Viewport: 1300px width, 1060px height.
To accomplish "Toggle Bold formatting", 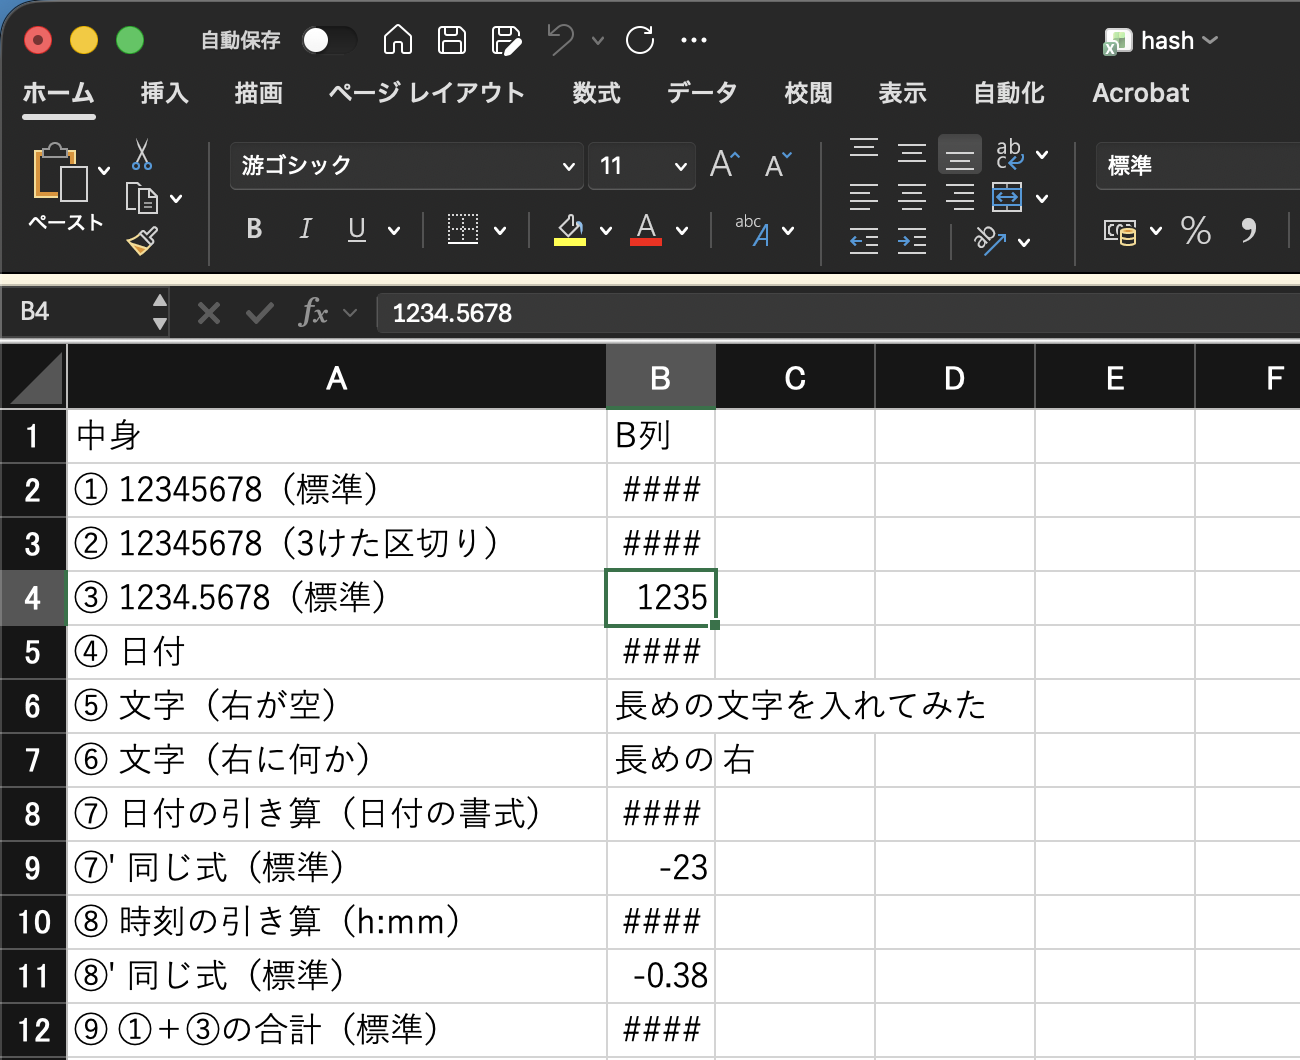I will [x=254, y=229].
